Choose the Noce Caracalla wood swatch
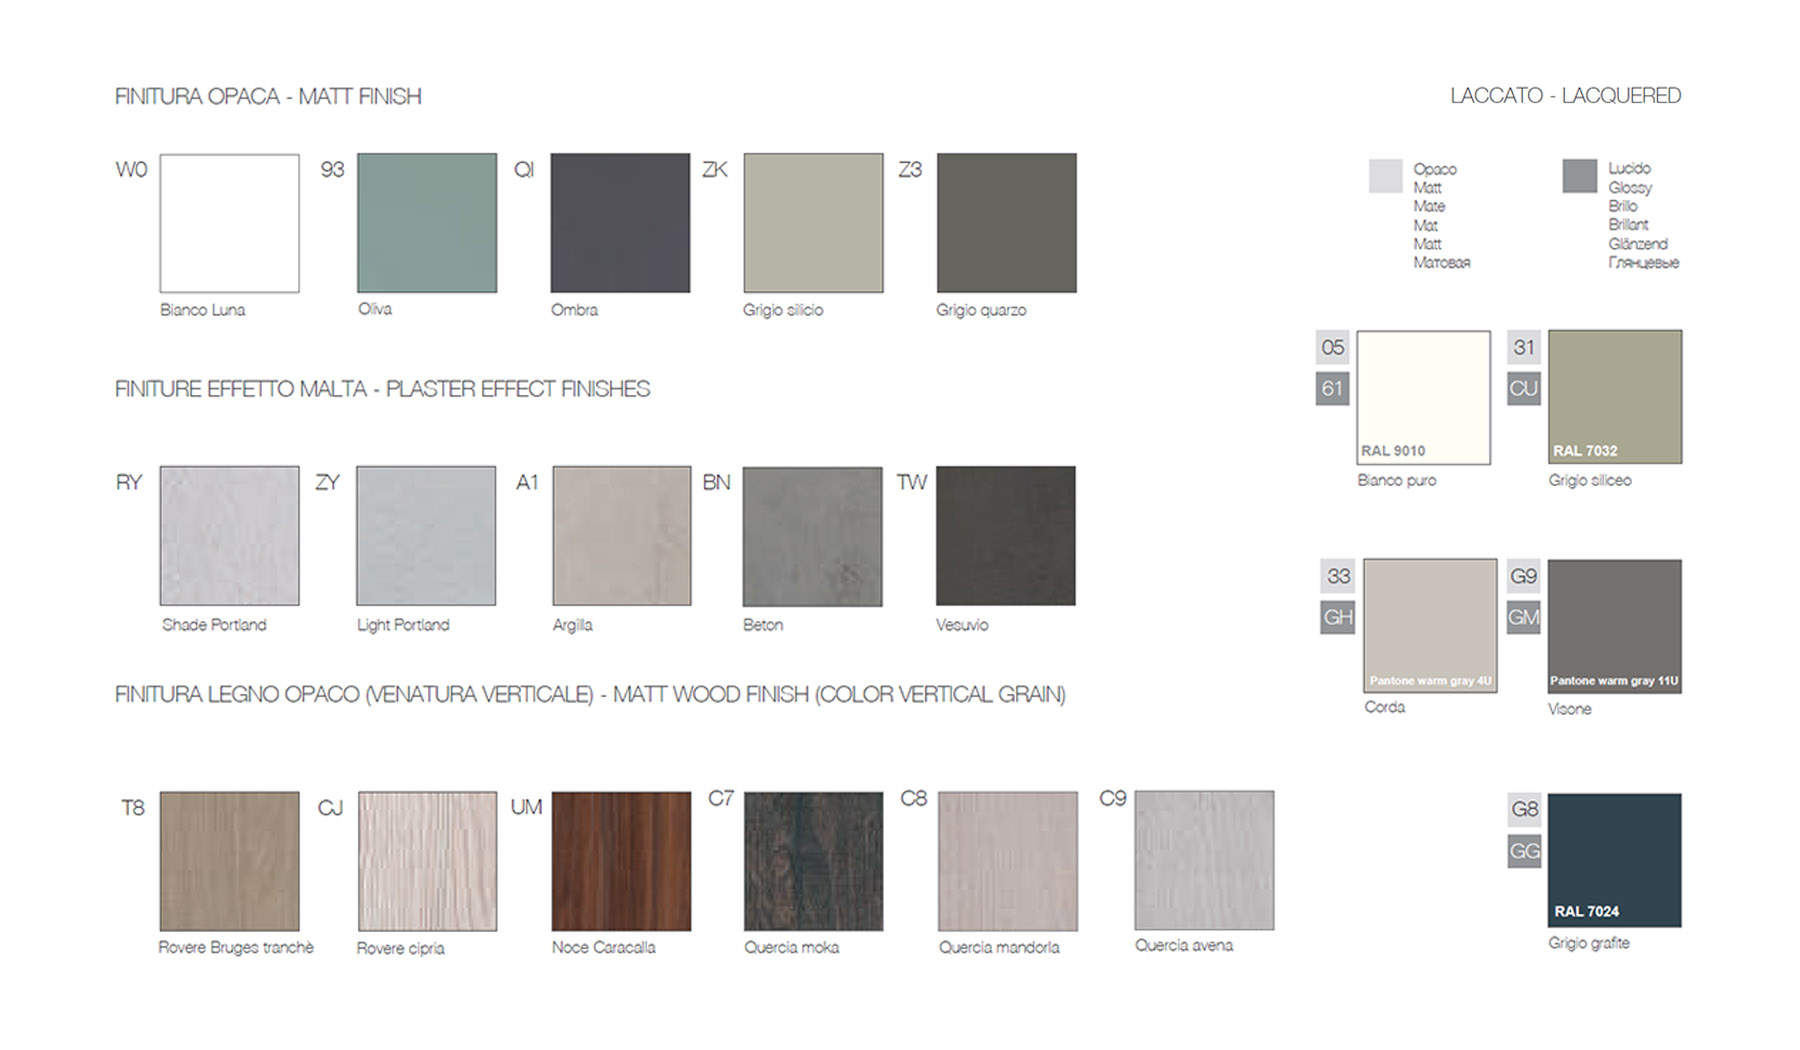This screenshot has height=1050, width=1800. tap(621, 861)
